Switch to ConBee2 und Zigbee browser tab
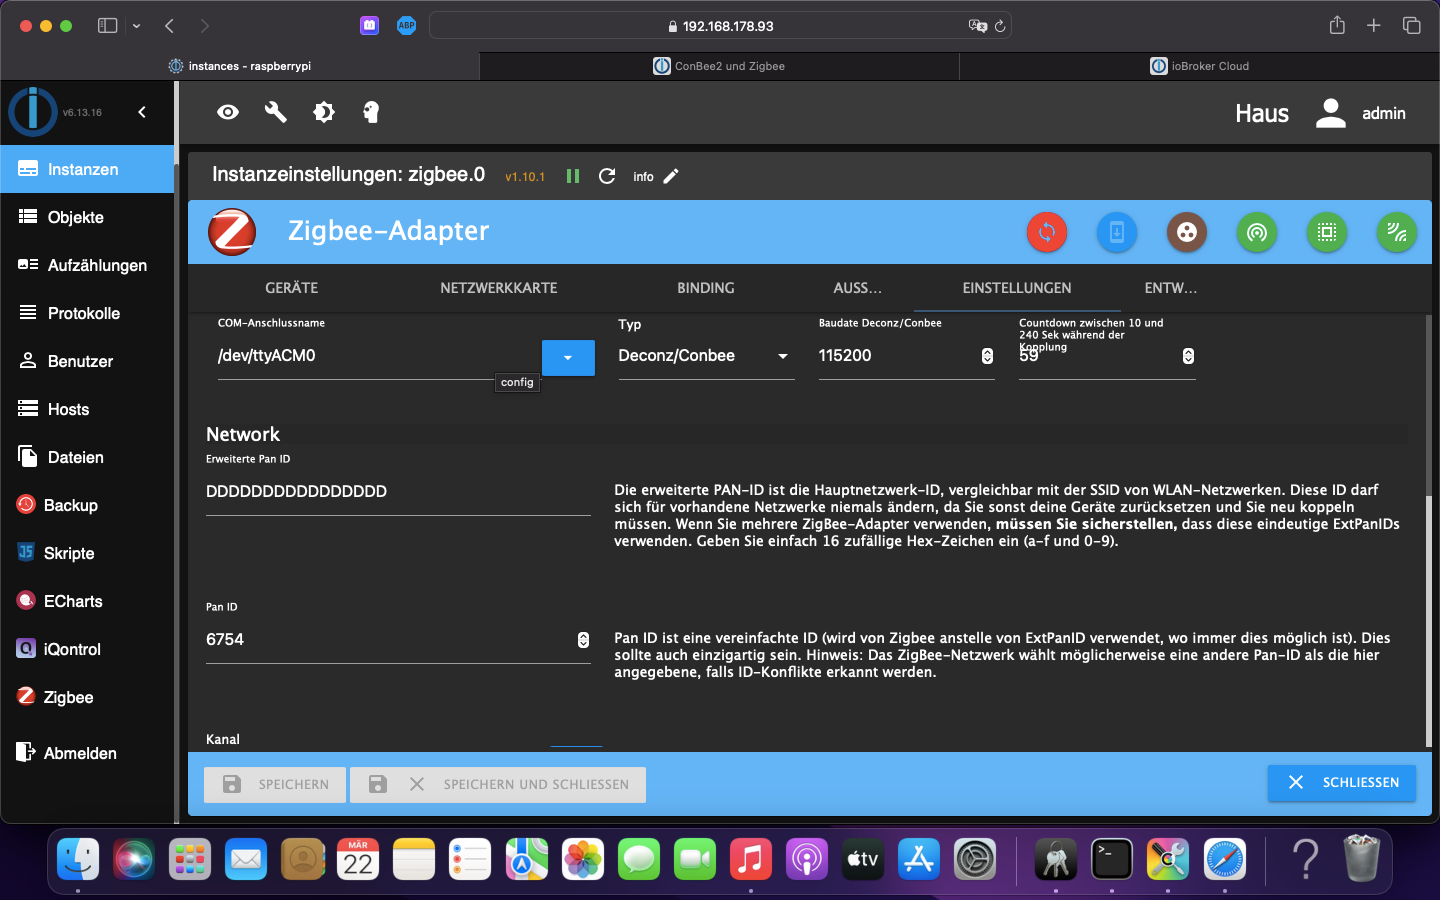 pyautogui.click(x=719, y=66)
